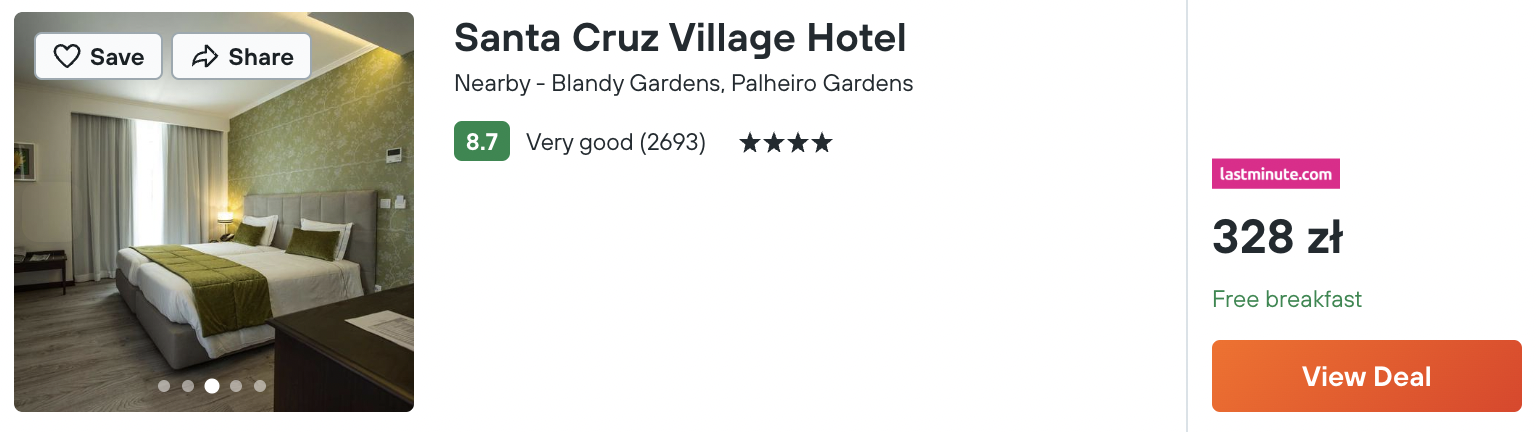Click the Palheiro Gardens nearby text
Screen dimensions: 1536x432
point(822,84)
